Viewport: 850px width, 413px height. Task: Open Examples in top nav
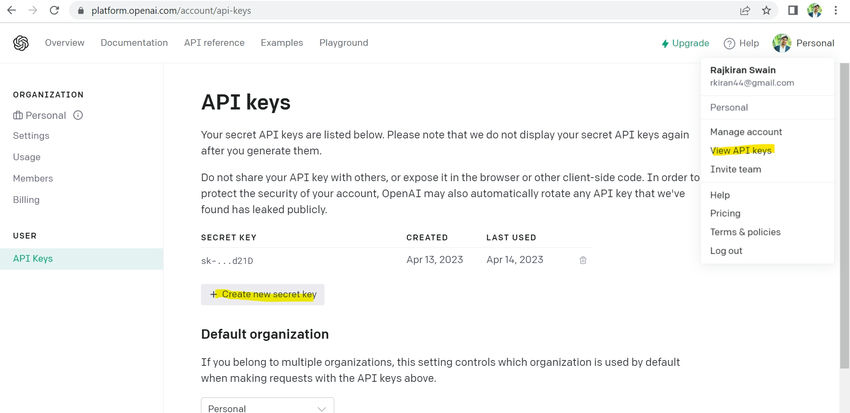point(282,43)
